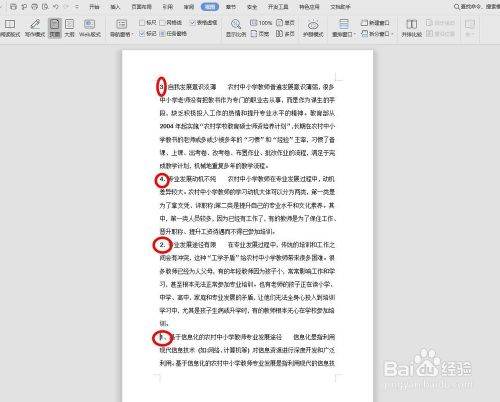Image resolution: width=500 pixels, height=402 pixels.
Task: Open the Page Layout (页面布局) tab
Action: [x=142, y=6]
